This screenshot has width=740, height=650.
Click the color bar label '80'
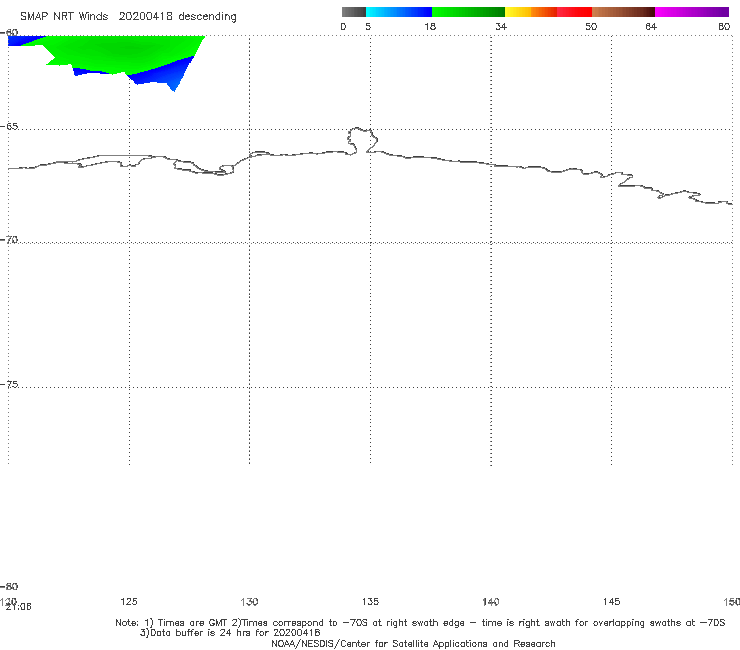pyautogui.click(x=724, y=26)
